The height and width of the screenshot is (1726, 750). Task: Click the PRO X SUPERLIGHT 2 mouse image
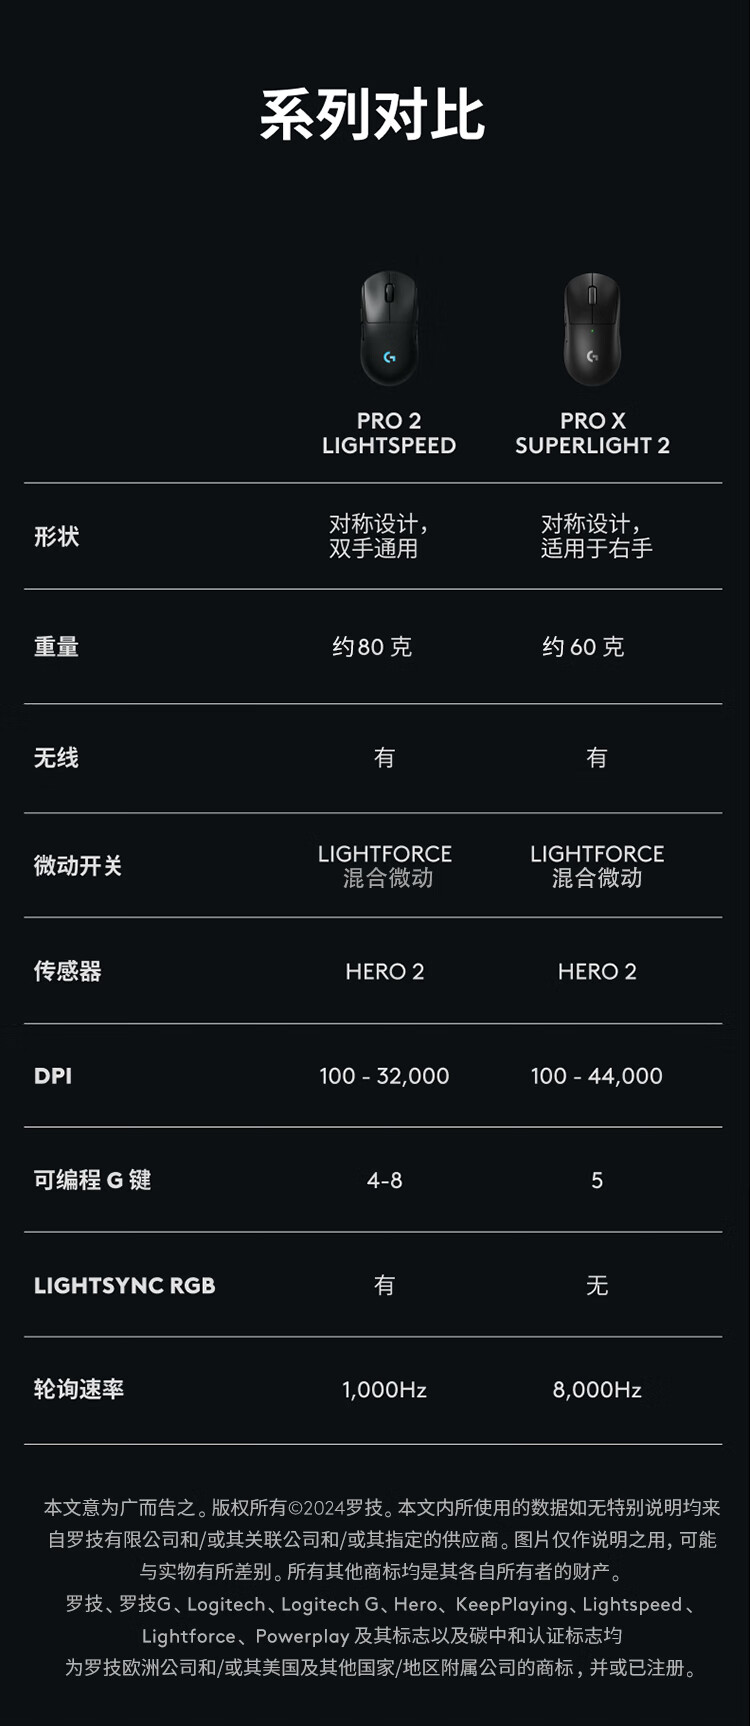point(592,328)
